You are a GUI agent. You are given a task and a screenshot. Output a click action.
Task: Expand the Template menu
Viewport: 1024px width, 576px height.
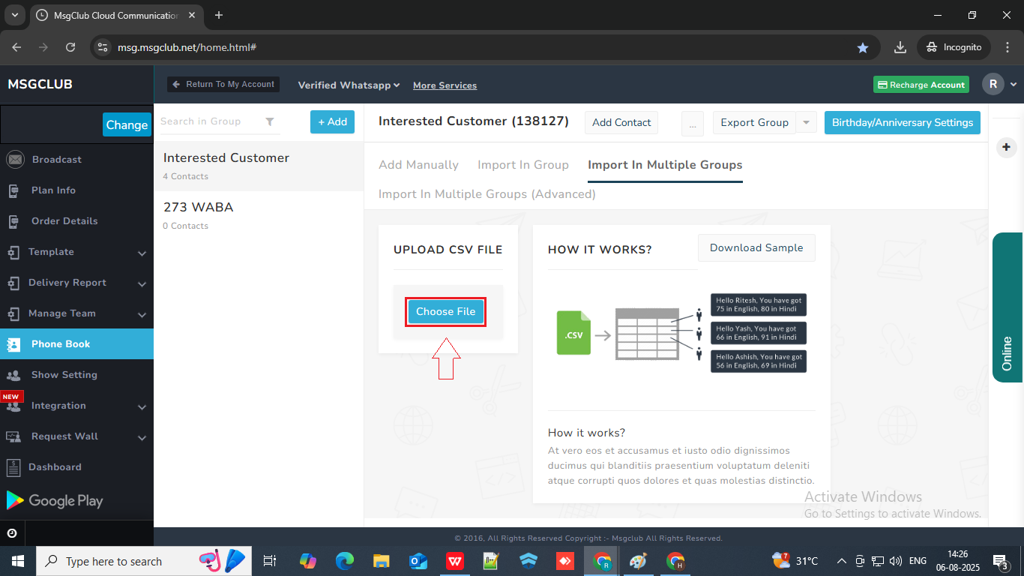pyautogui.click(x=76, y=252)
